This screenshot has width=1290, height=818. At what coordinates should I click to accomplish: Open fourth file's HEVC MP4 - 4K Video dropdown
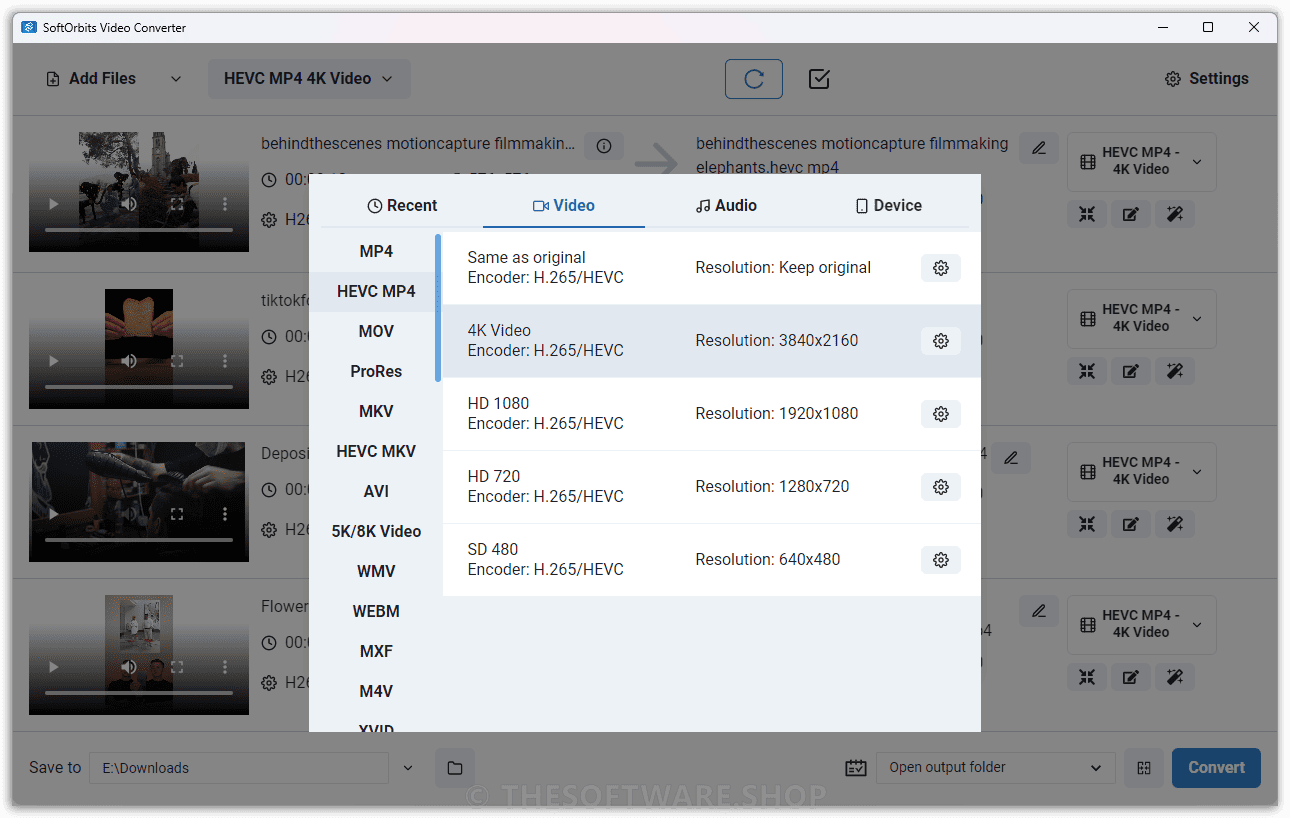coord(1142,624)
